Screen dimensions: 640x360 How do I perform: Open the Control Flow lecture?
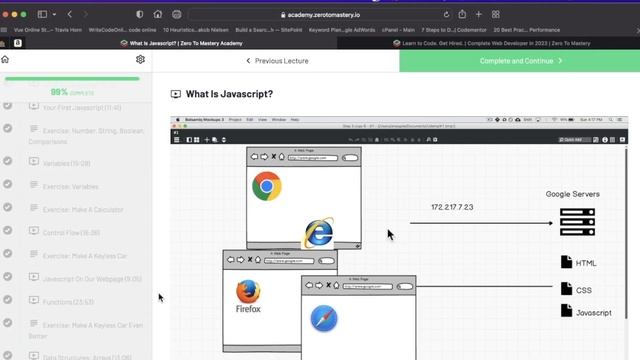pos(71,233)
